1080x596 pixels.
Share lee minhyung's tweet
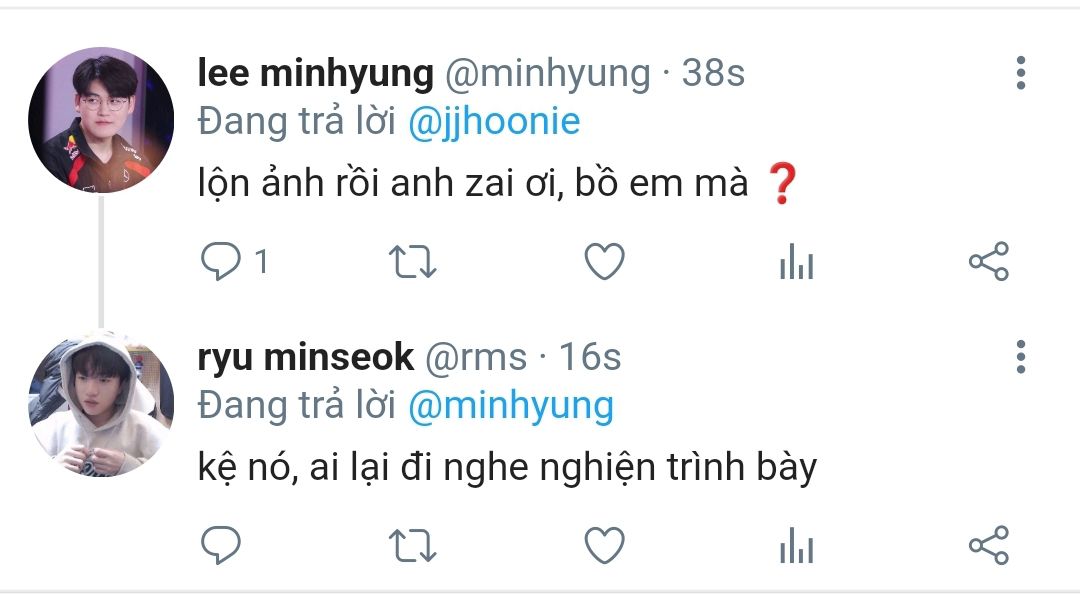tap(989, 262)
